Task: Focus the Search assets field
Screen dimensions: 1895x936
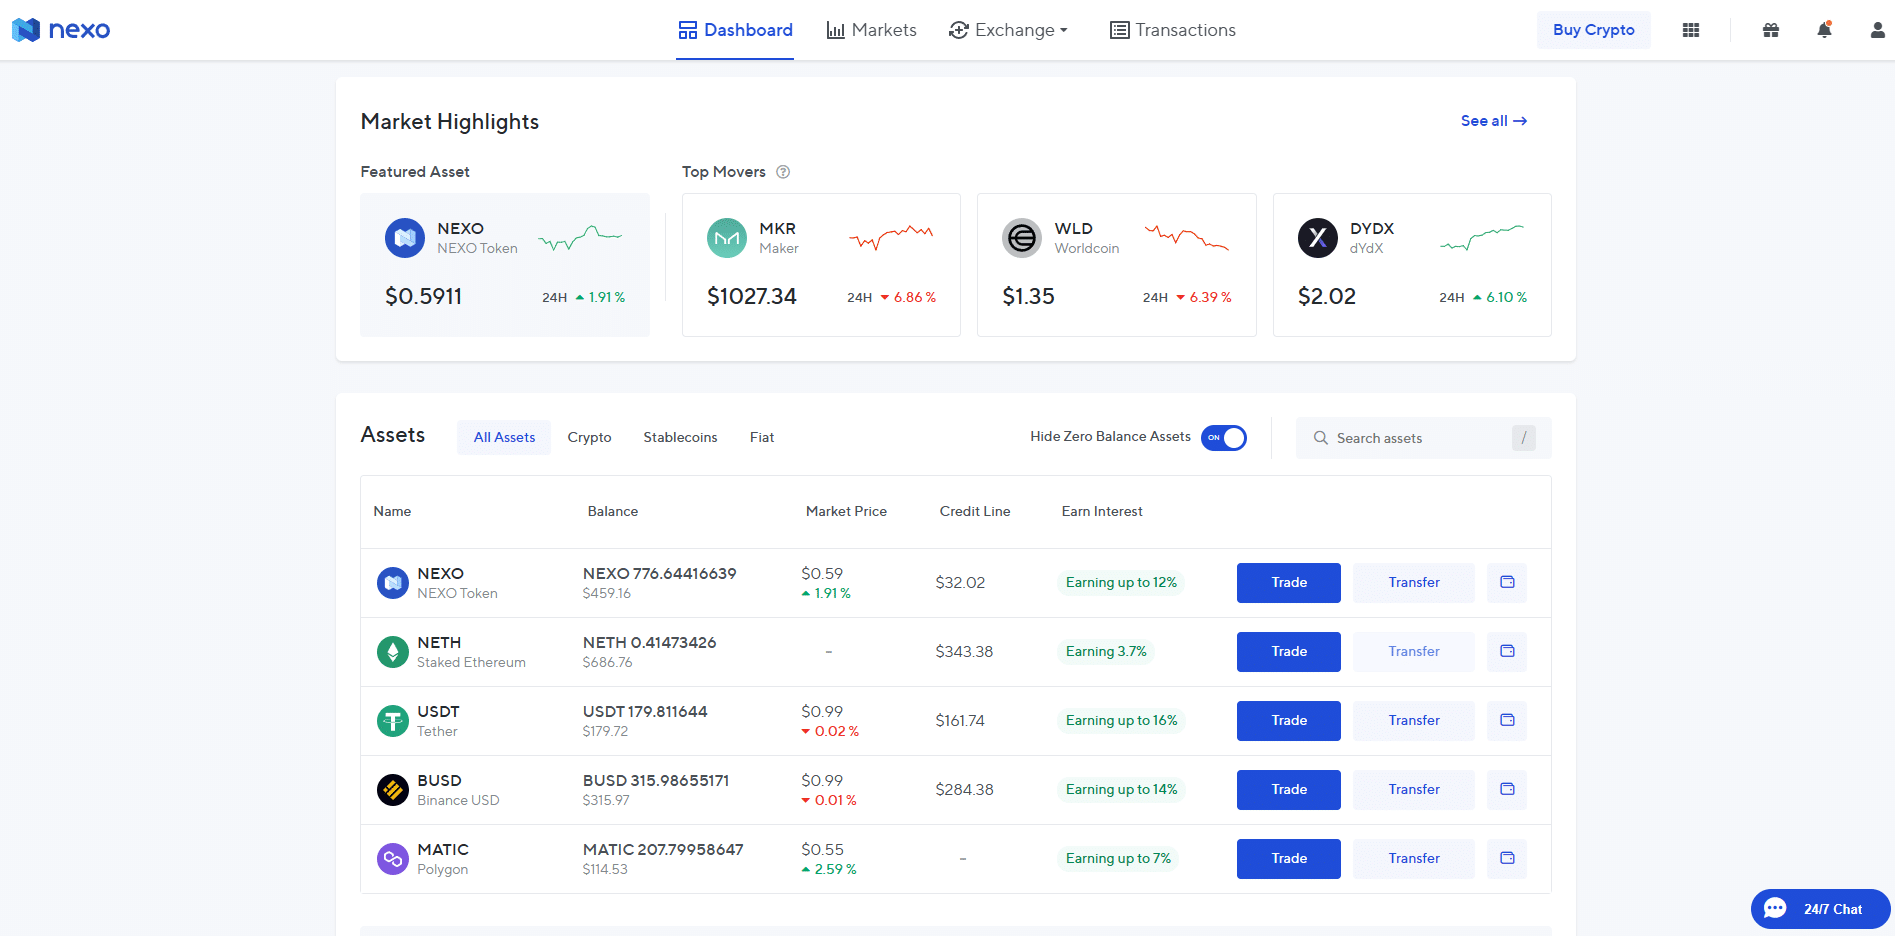Action: pos(1424,438)
